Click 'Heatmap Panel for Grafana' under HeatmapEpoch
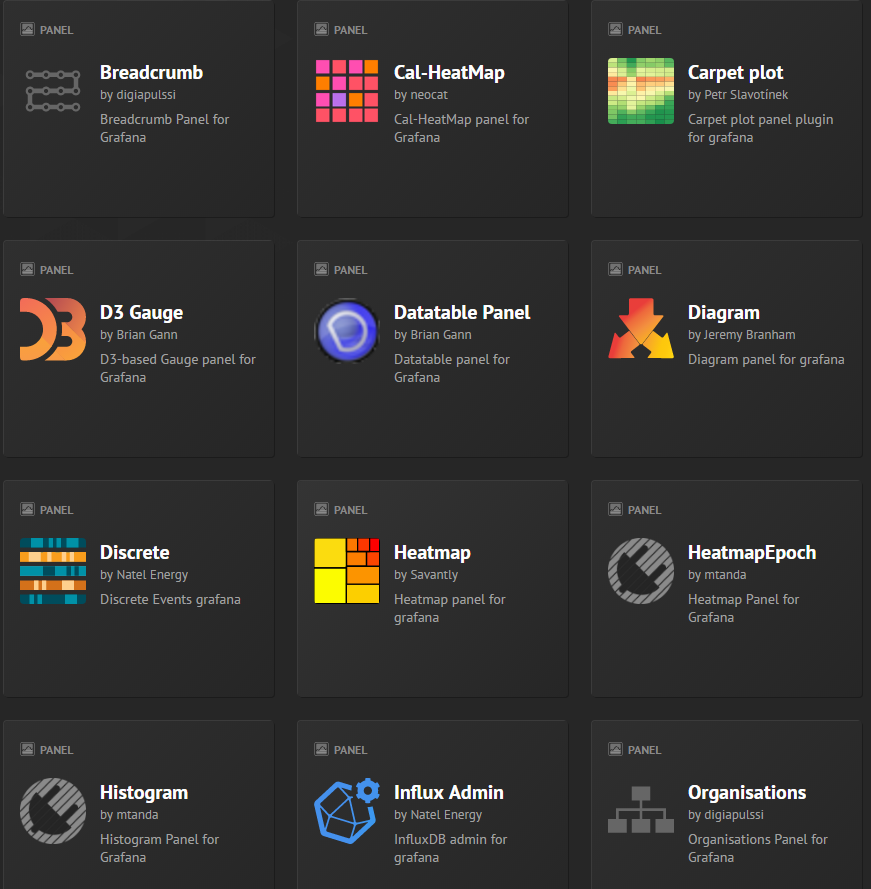871x889 pixels. (x=743, y=608)
